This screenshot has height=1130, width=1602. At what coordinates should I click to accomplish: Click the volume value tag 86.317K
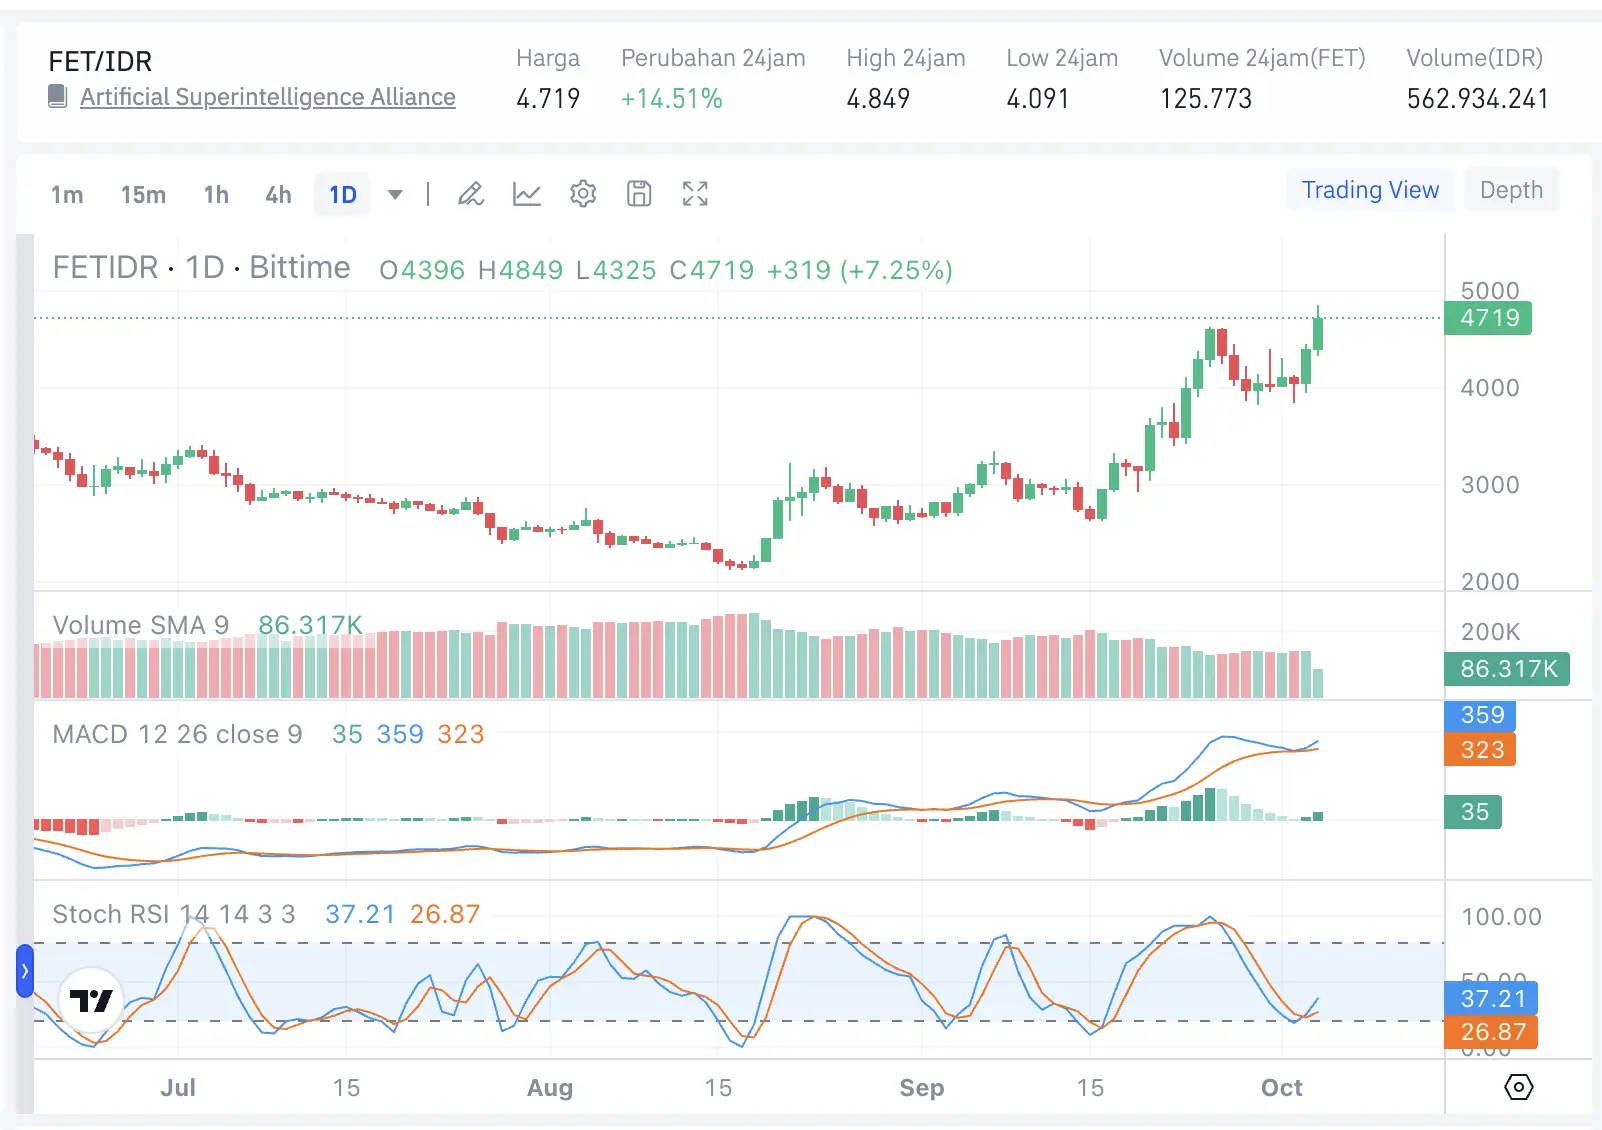[x=1507, y=669]
